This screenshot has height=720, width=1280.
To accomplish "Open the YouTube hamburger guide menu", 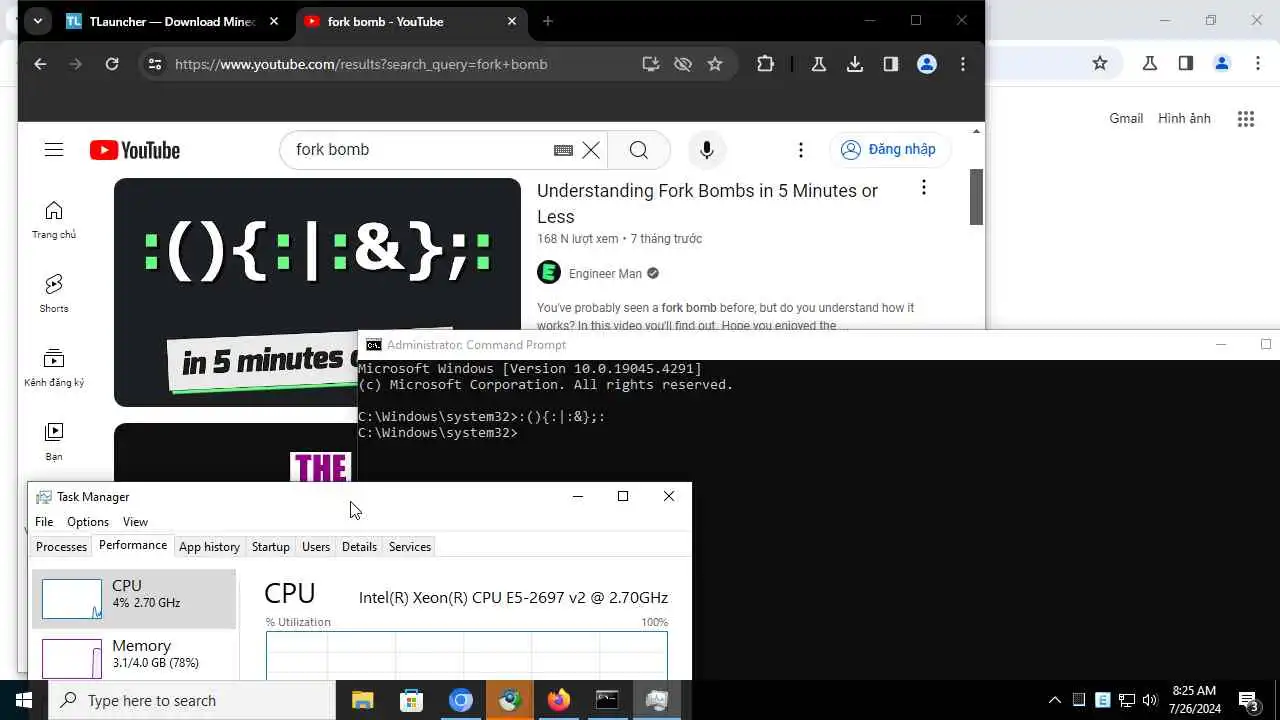I will pos(54,150).
